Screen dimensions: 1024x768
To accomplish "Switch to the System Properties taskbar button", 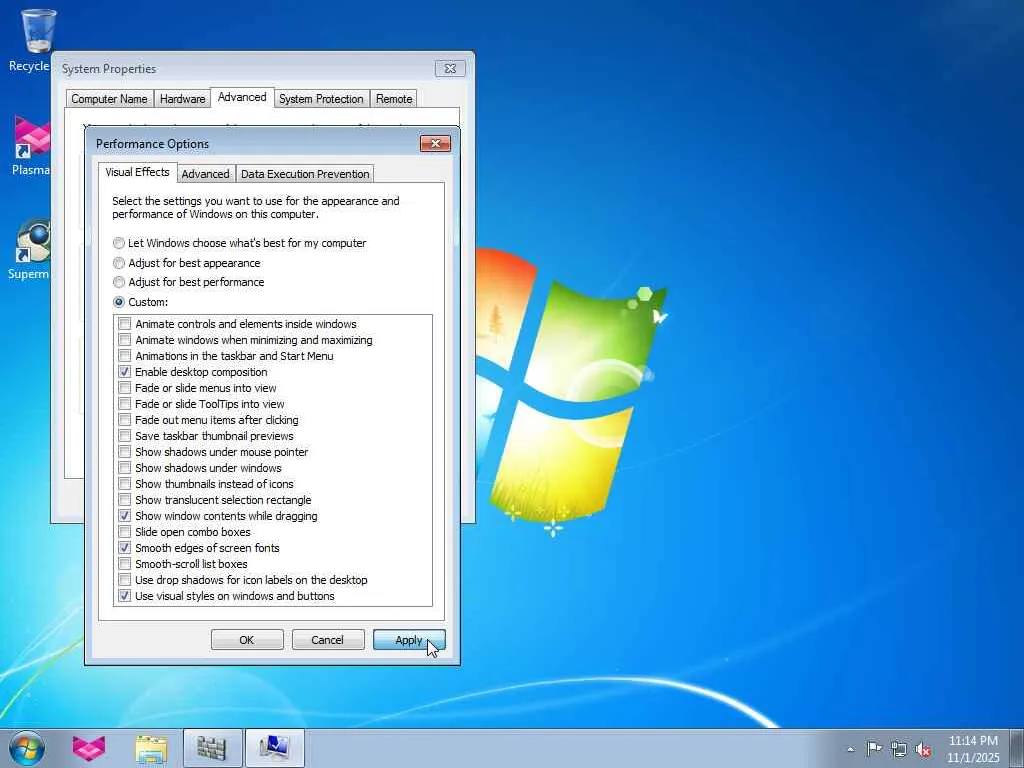I will (274, 748).
